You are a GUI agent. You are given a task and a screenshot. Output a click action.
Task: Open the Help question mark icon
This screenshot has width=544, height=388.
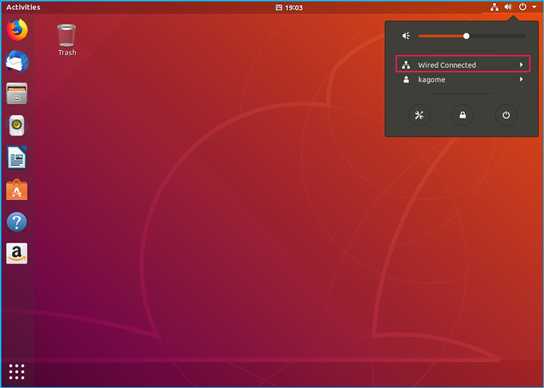pos(17,222)
